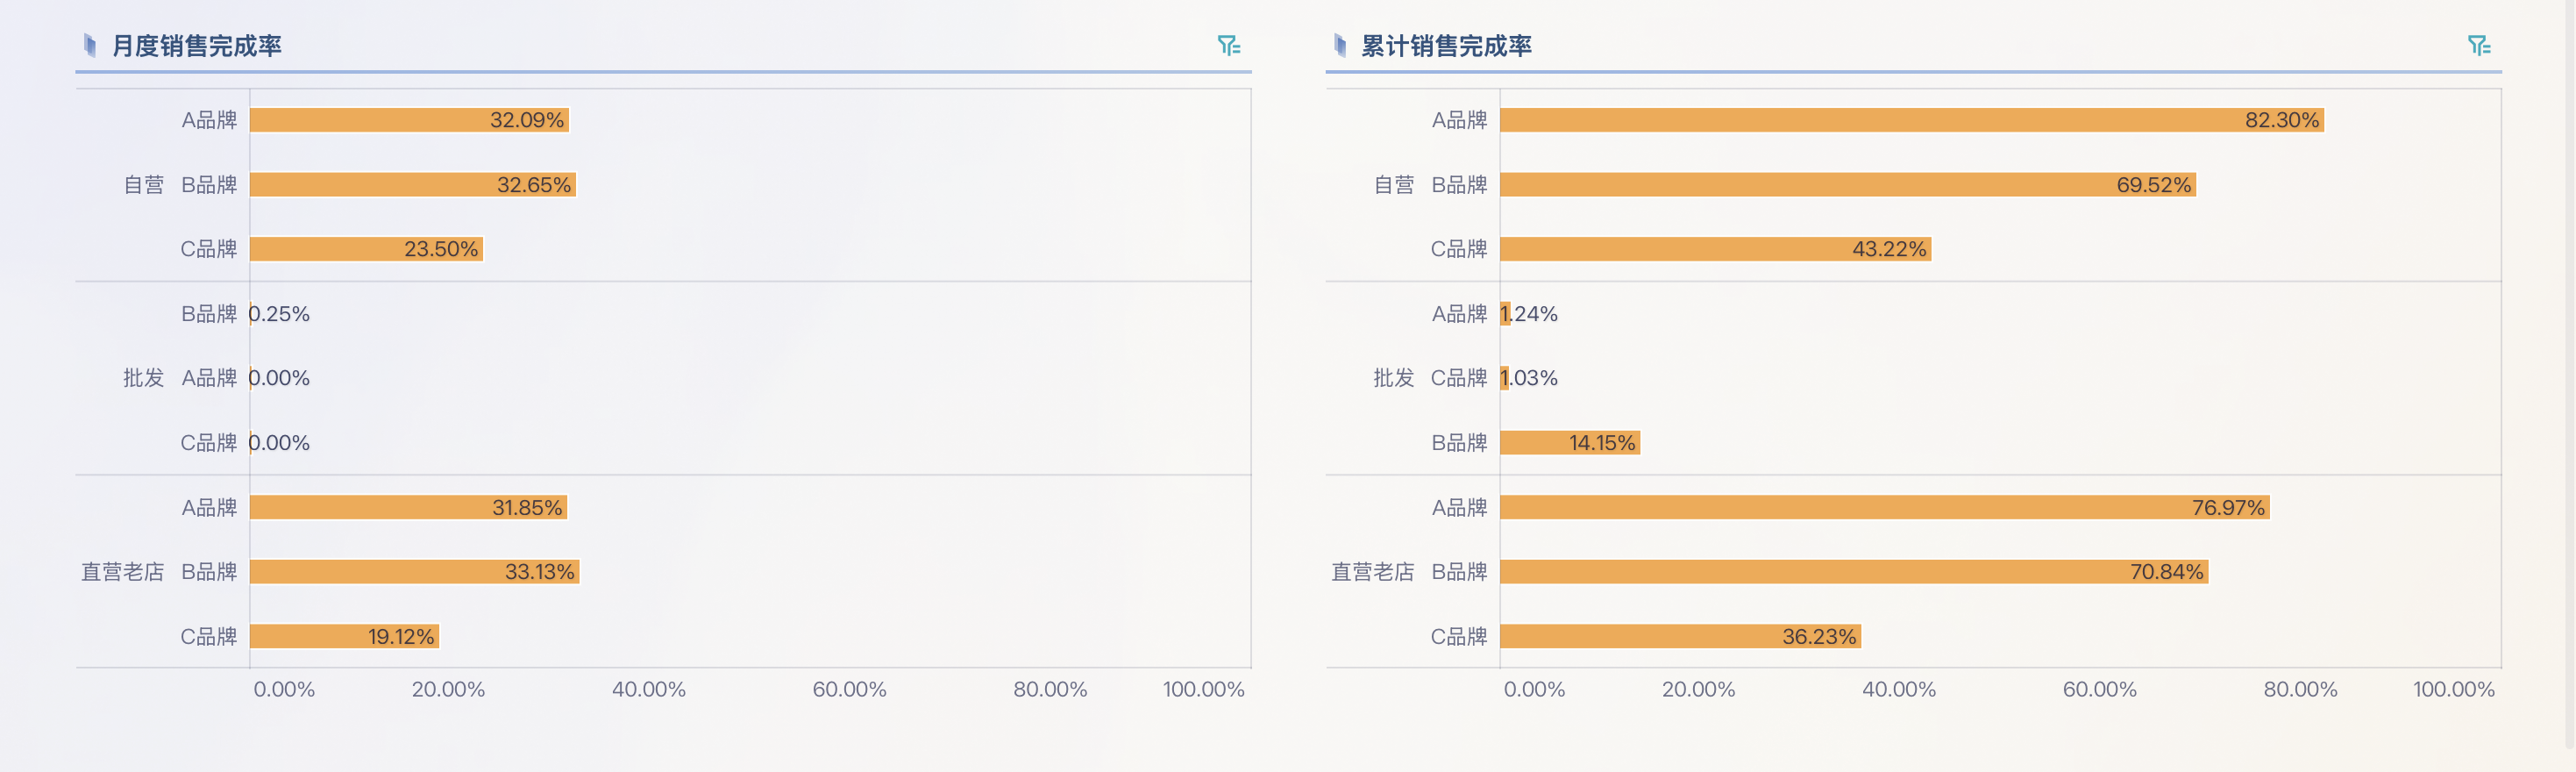Click the 0.25% value label
This screenshot has height=772, width=2576.
(279, 314)
